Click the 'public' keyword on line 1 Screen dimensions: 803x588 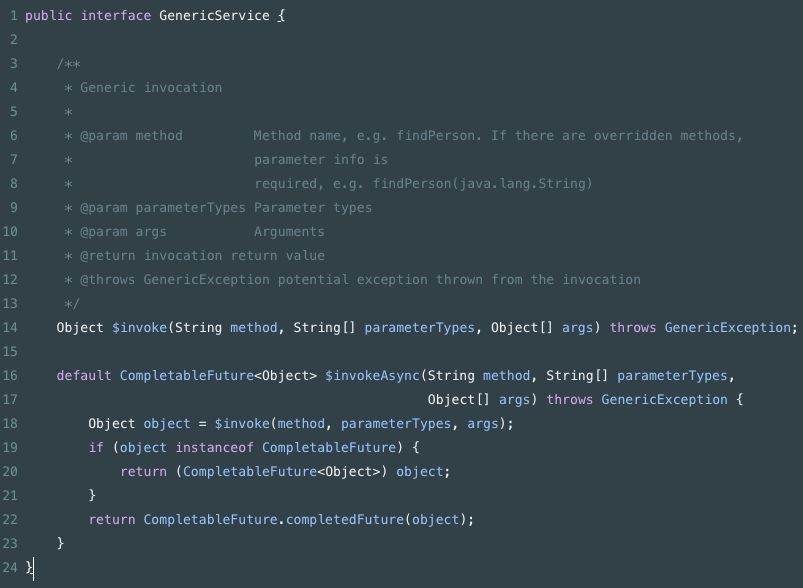(x=48, y=16)
